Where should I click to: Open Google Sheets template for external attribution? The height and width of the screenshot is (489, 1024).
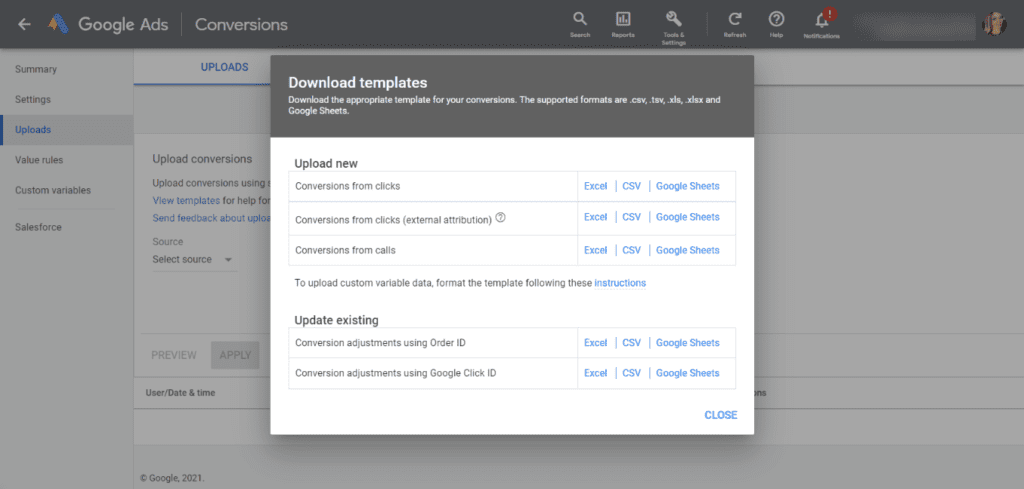click(688, 217)
